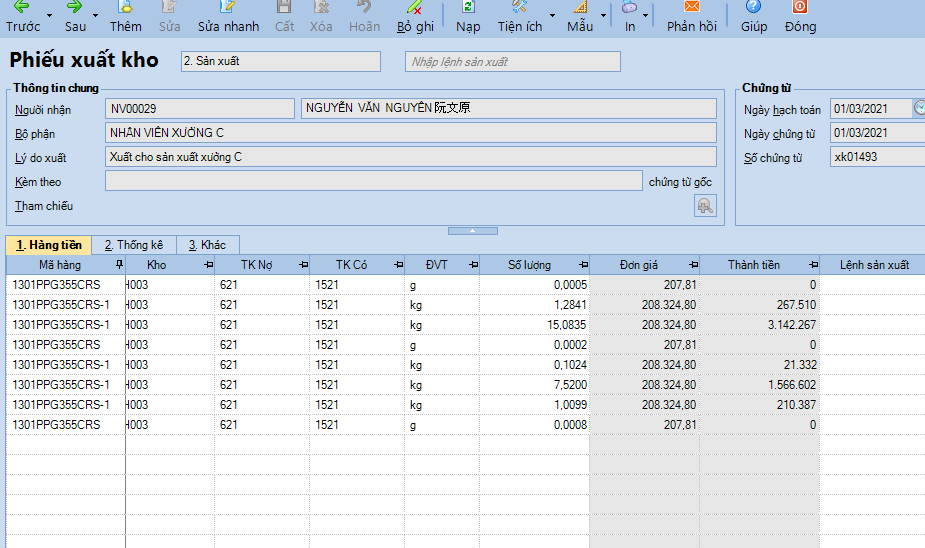Go to previous voucher with Trước

pos(22,17)
